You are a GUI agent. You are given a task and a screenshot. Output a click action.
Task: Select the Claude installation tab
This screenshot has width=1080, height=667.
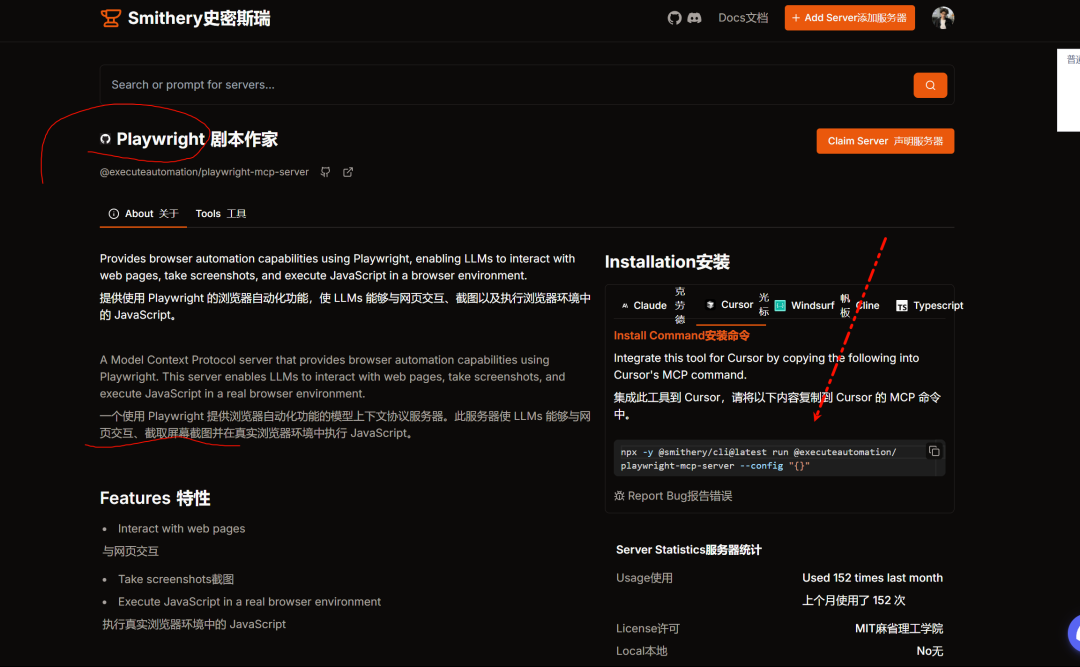(x=652, y=305)
